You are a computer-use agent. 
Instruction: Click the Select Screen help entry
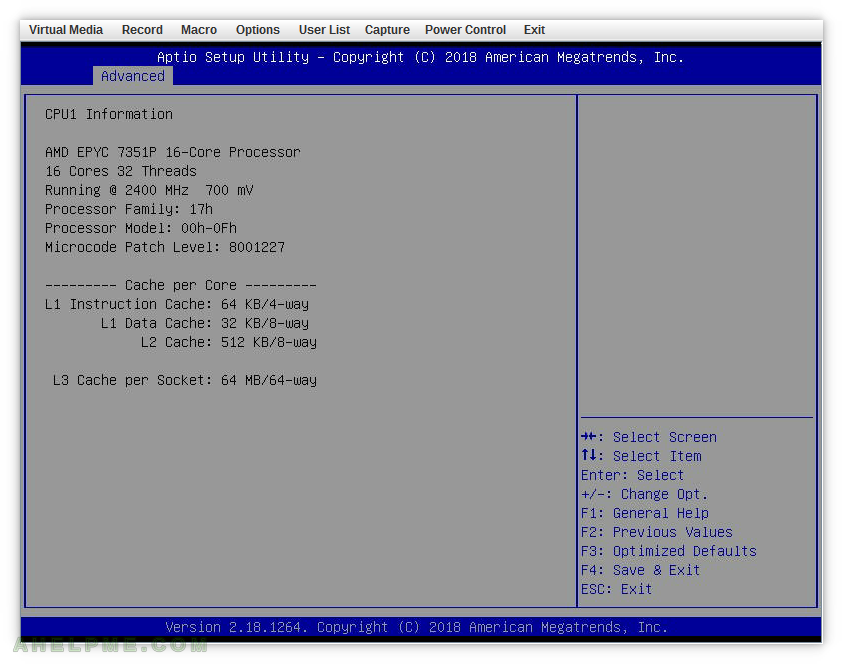(x=649, y=437)
